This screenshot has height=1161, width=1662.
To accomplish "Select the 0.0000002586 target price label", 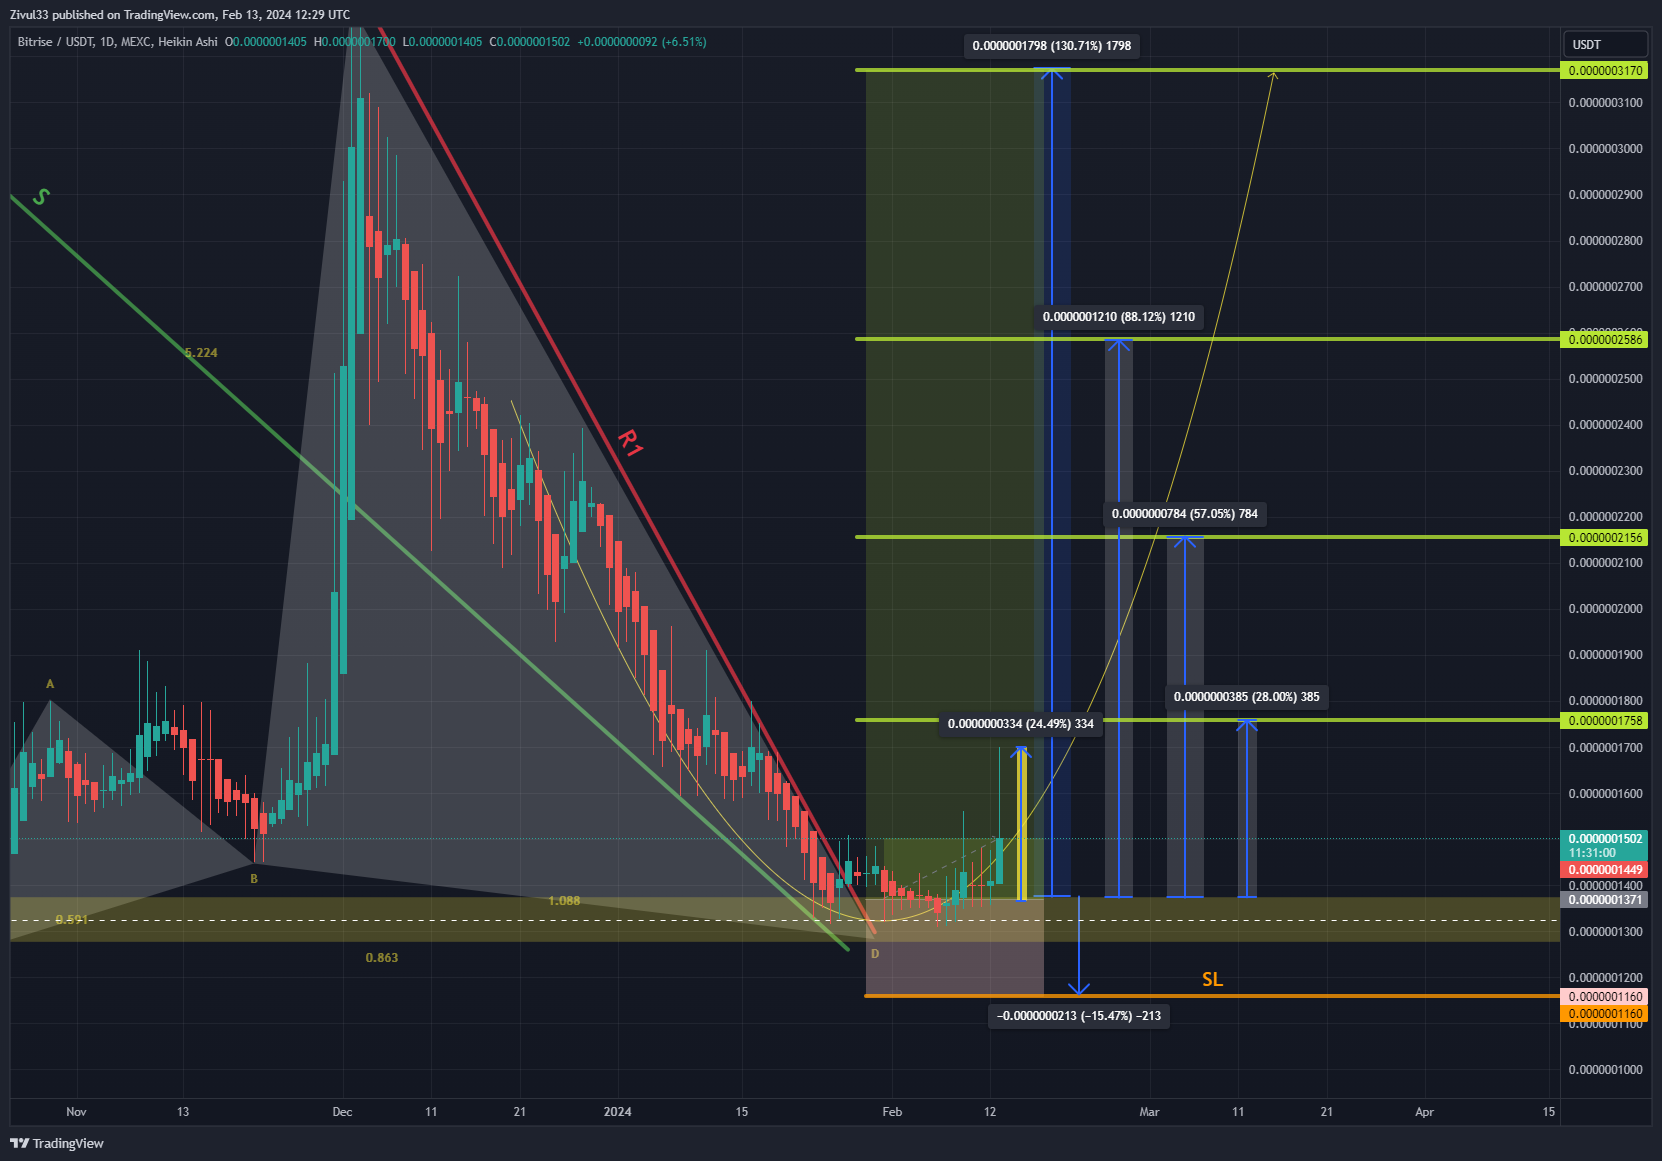I will 1603,340.
